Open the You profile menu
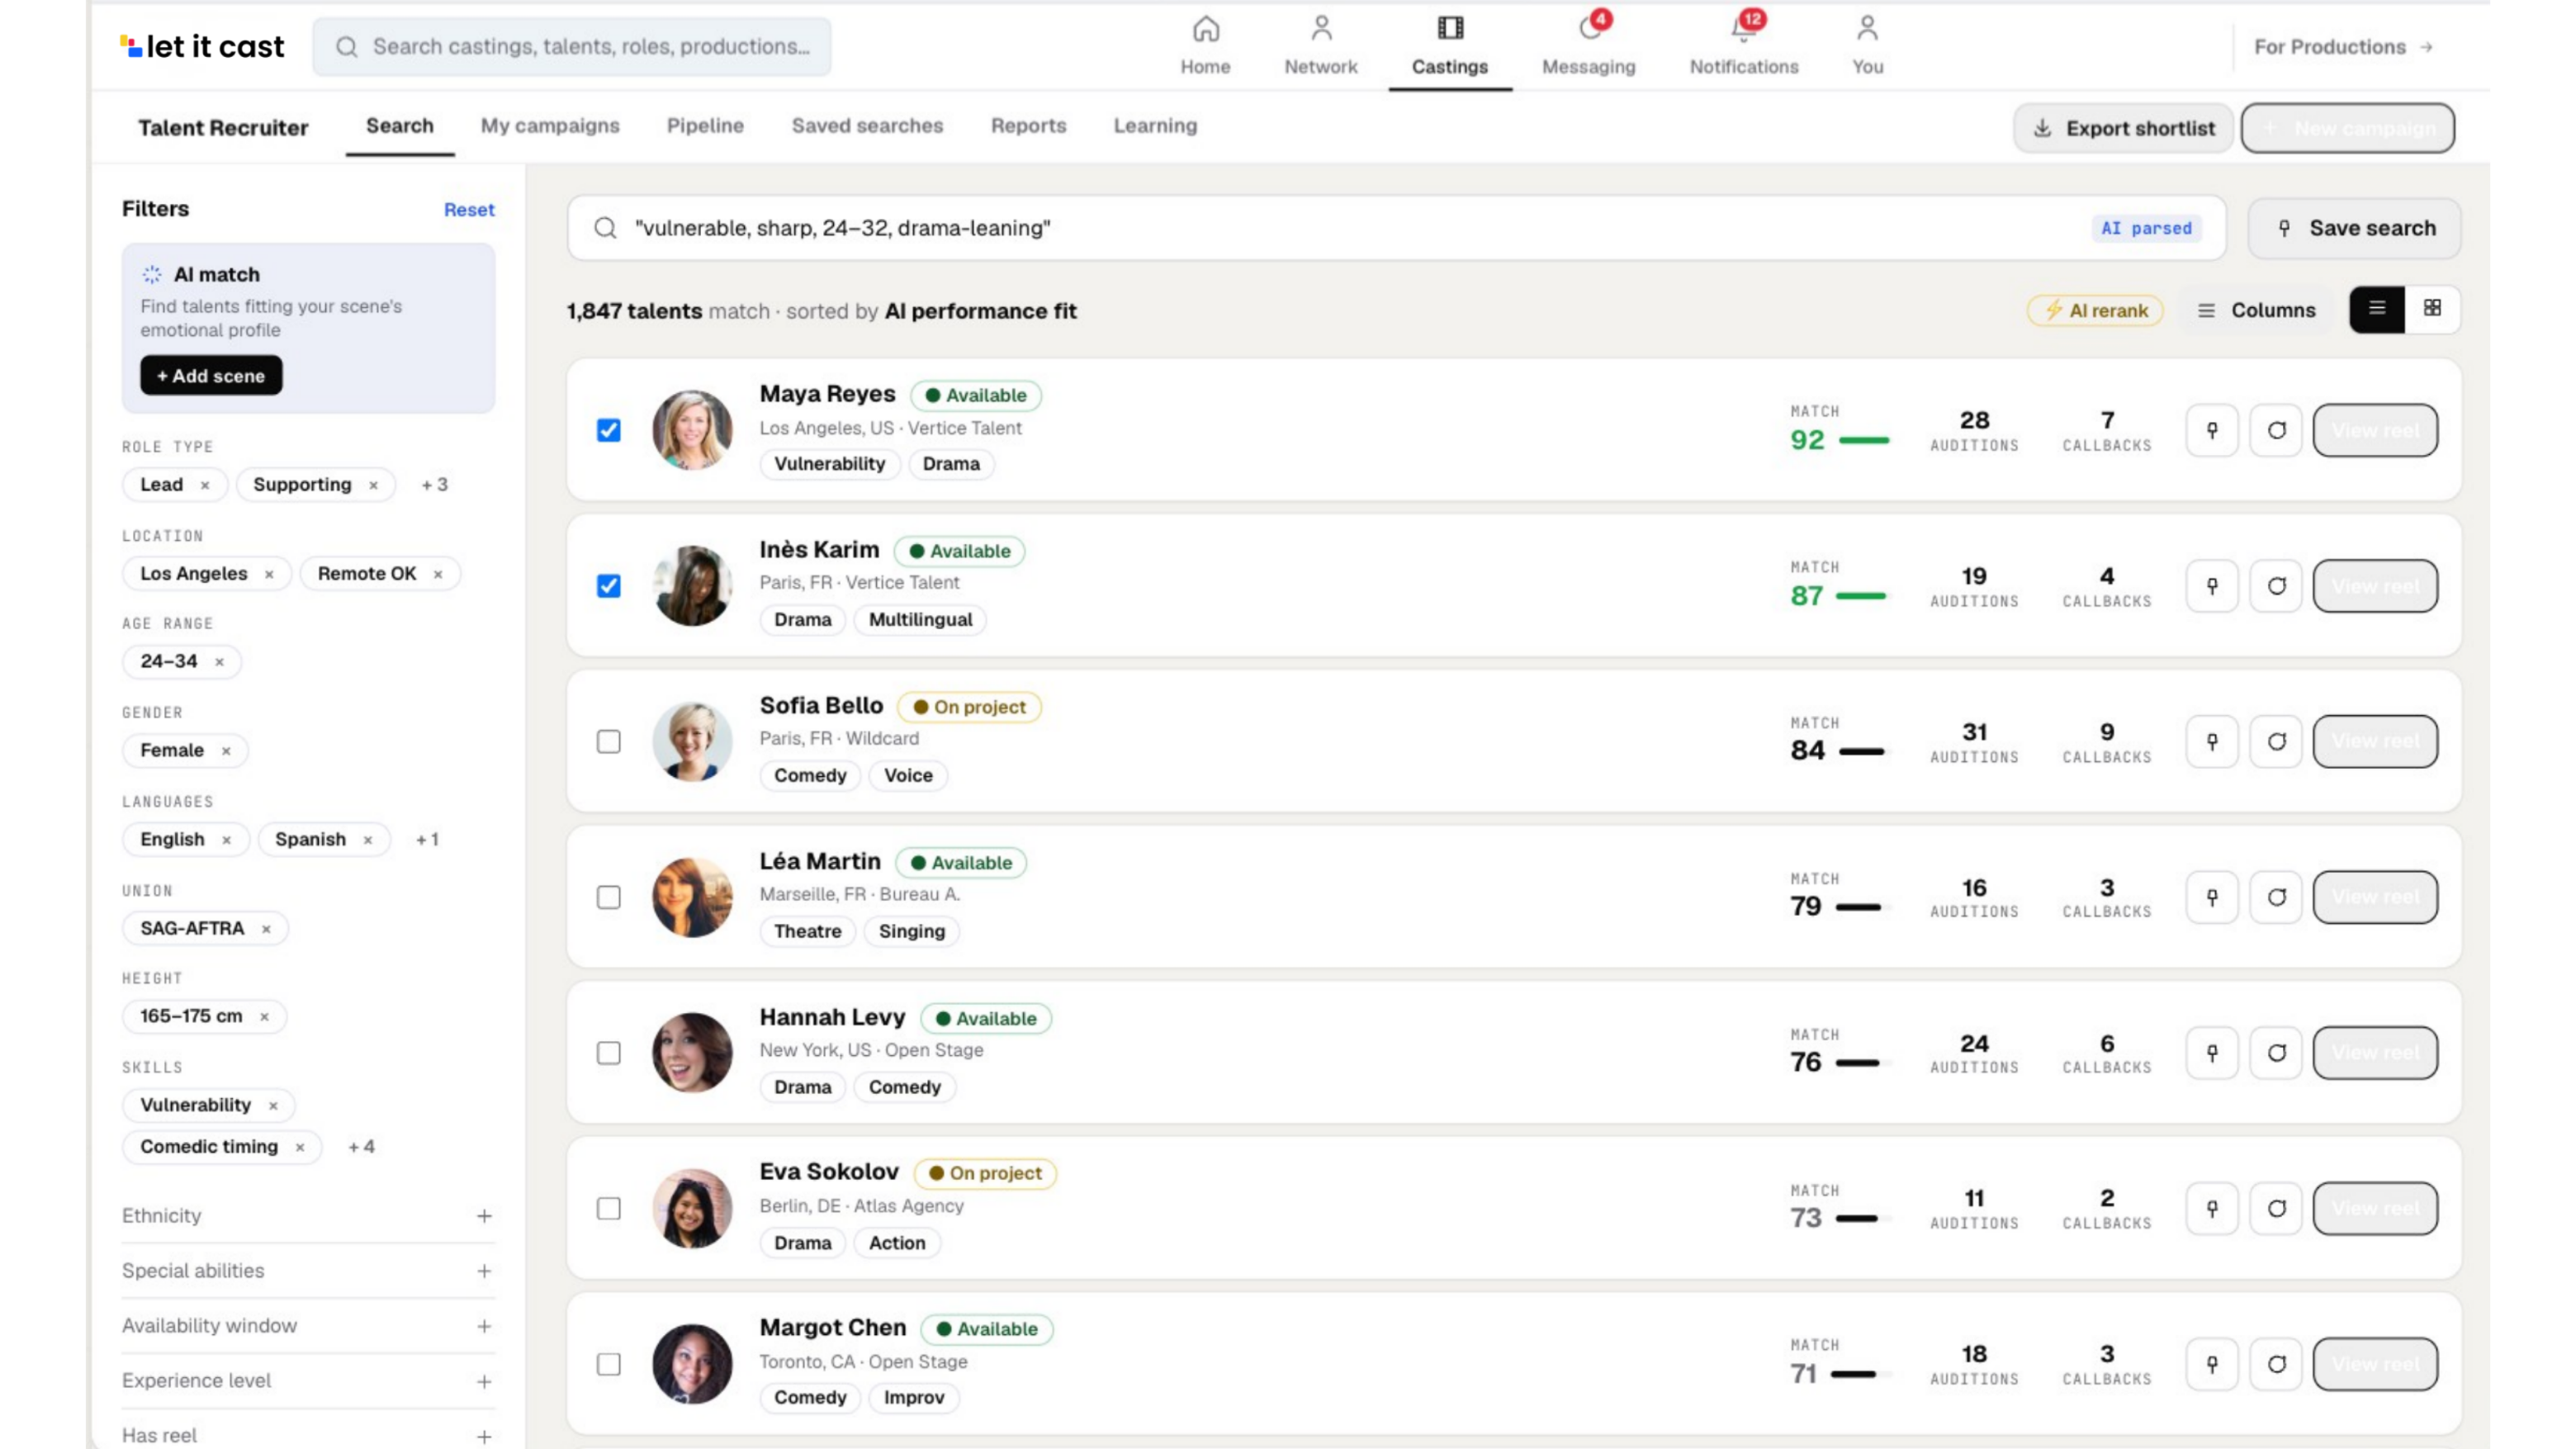 1867,46
